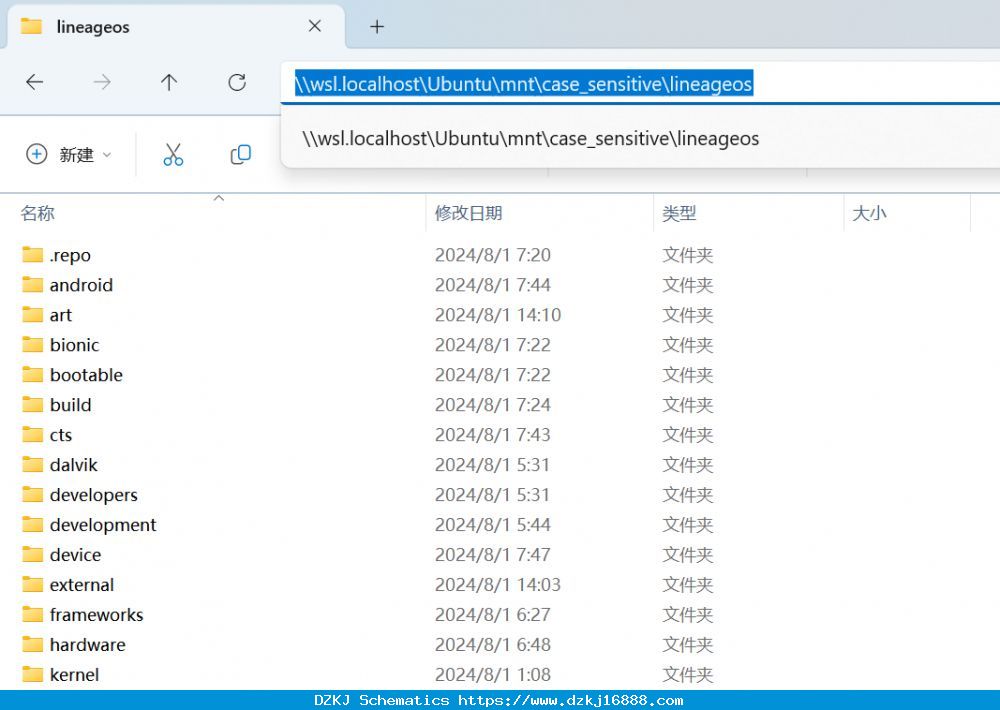The height and width of the screenshot is (710, 1000).
Task: Select the device folder icon
Action: click(x=32, y=554)
